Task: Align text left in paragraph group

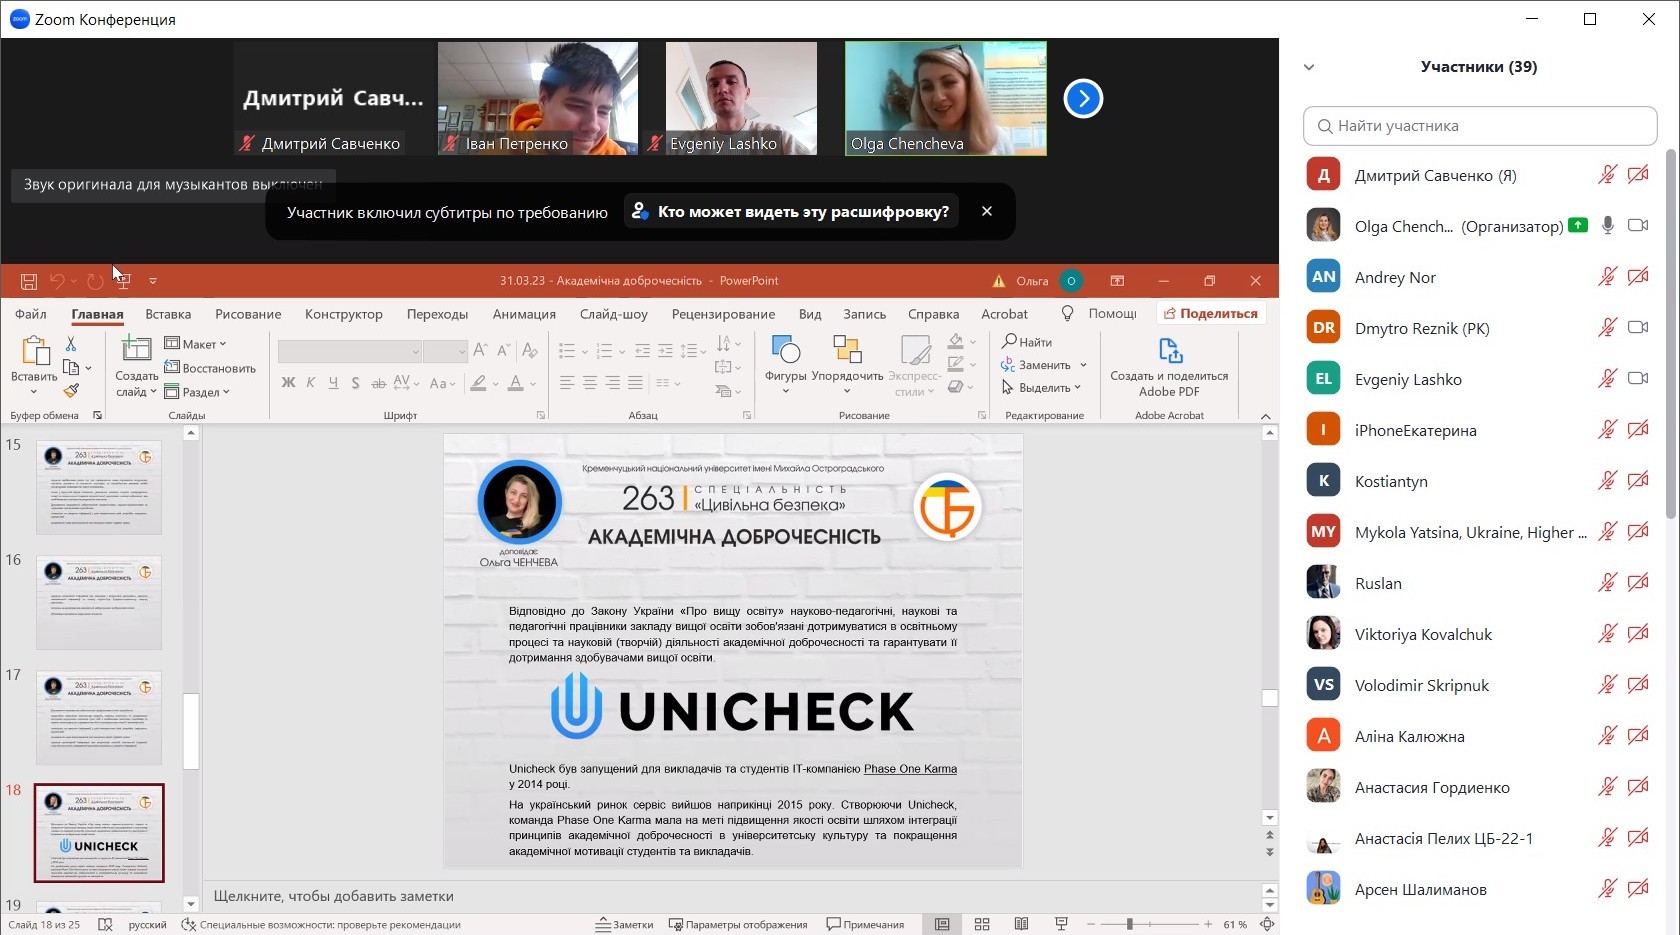Action: [567, 383]
